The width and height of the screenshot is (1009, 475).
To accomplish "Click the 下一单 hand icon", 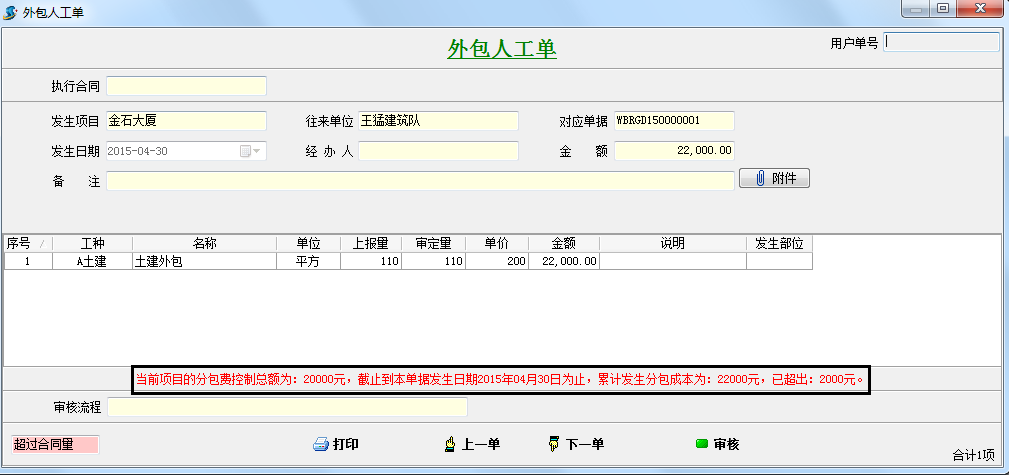I will coord(553,445).
